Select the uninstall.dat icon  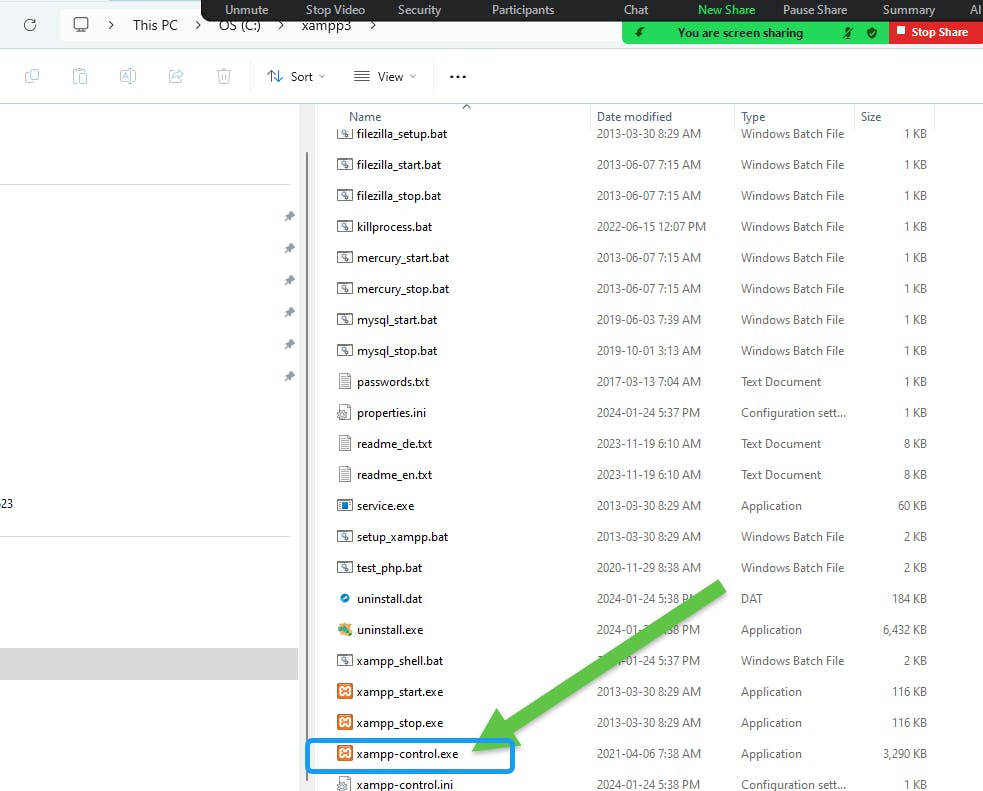click(345, 598)
